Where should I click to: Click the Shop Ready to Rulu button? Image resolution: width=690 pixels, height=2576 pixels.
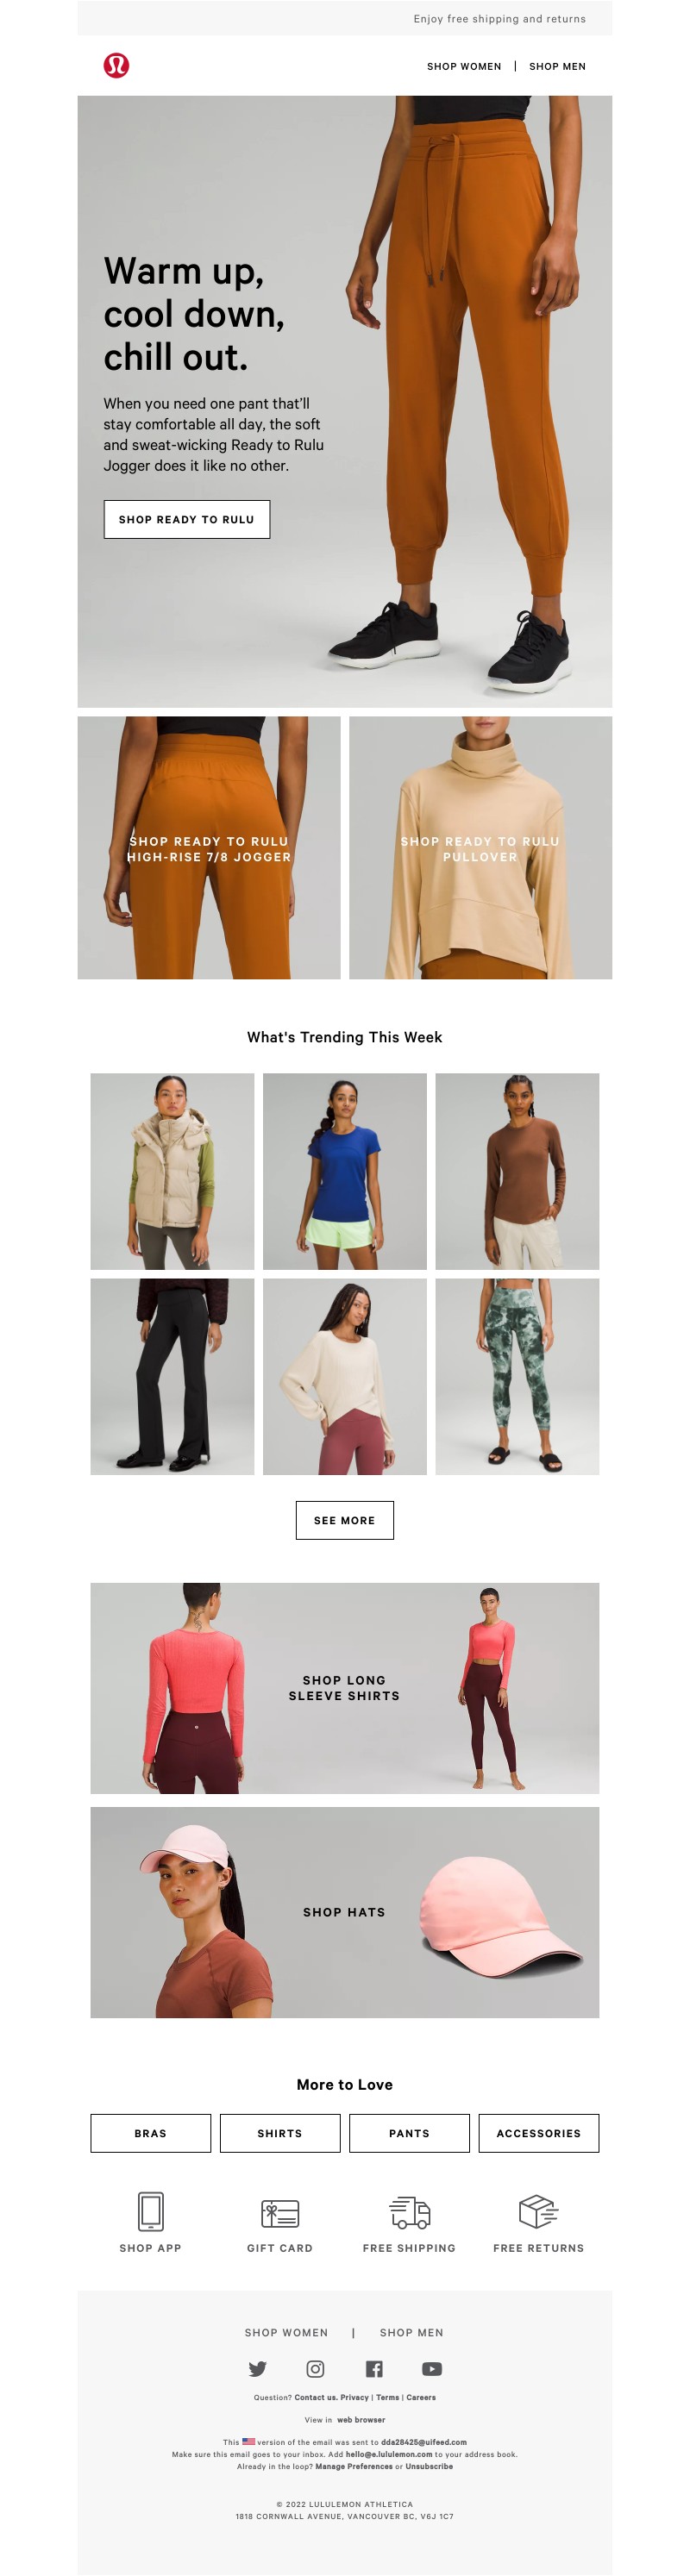(187, 519)
